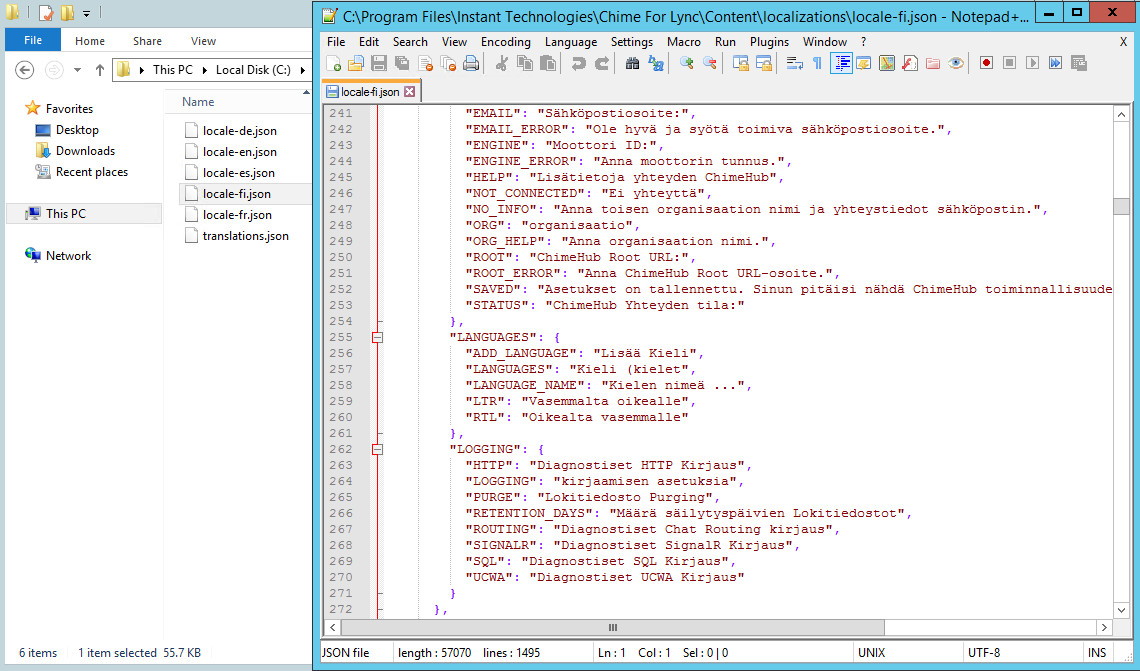Go back in Explorer navigation
1140x671 pixels.
click(x=25, y=70)
